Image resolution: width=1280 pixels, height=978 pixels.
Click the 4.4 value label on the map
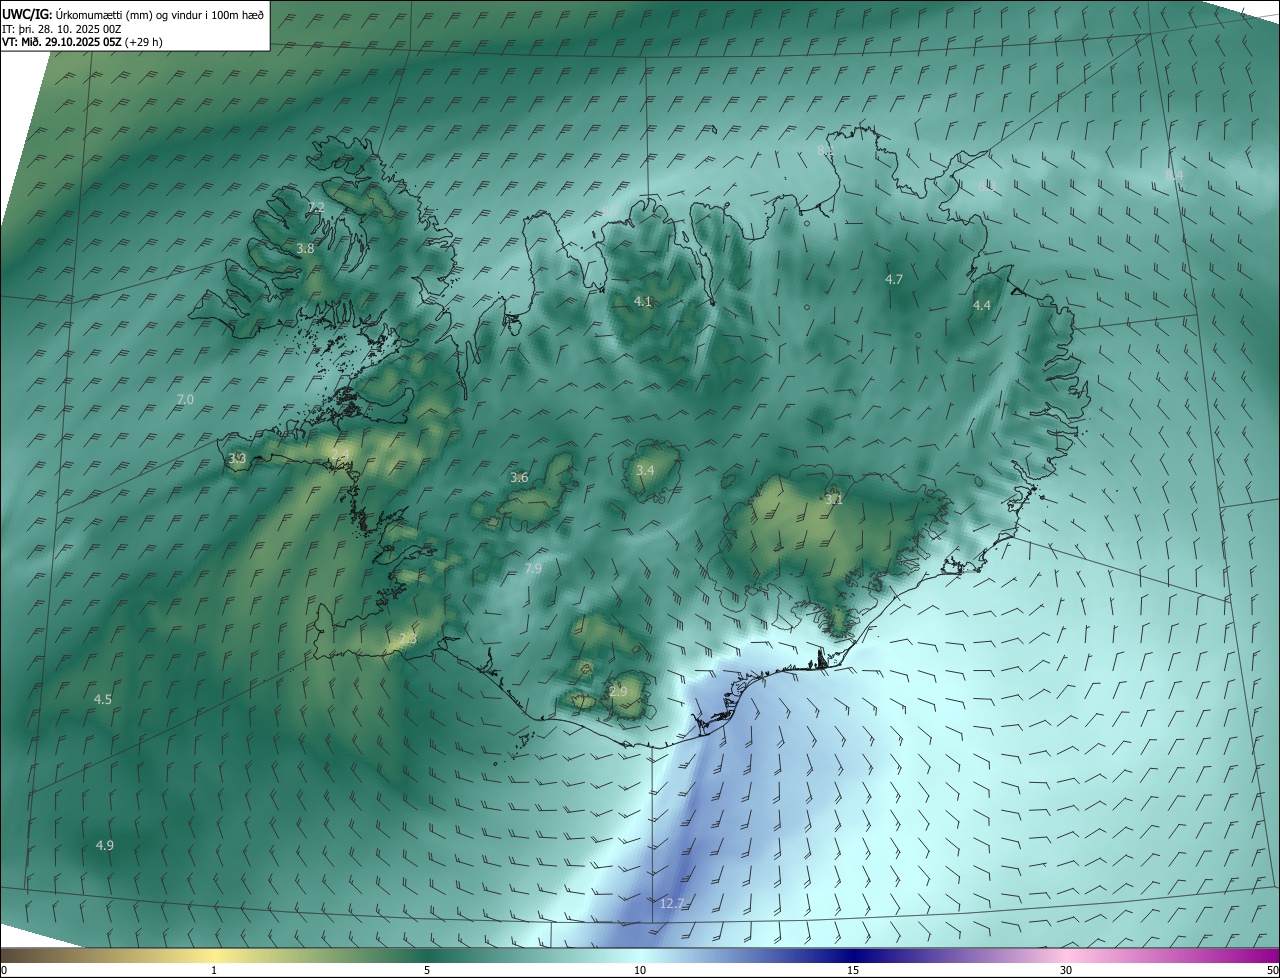[x=982, y=305]
